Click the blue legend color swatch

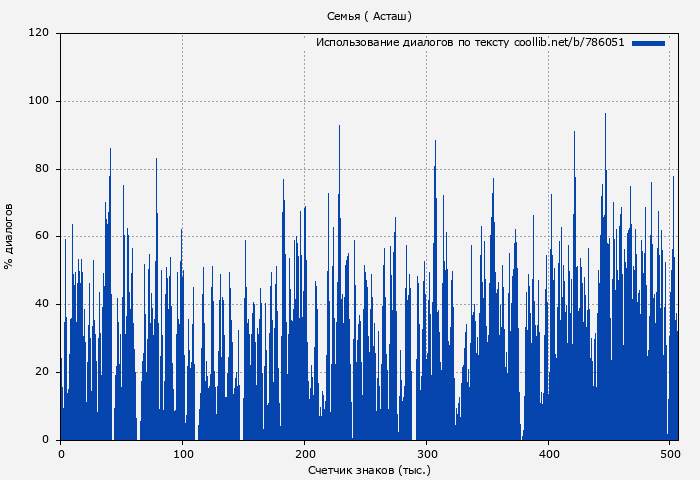[x=648, y=43]
